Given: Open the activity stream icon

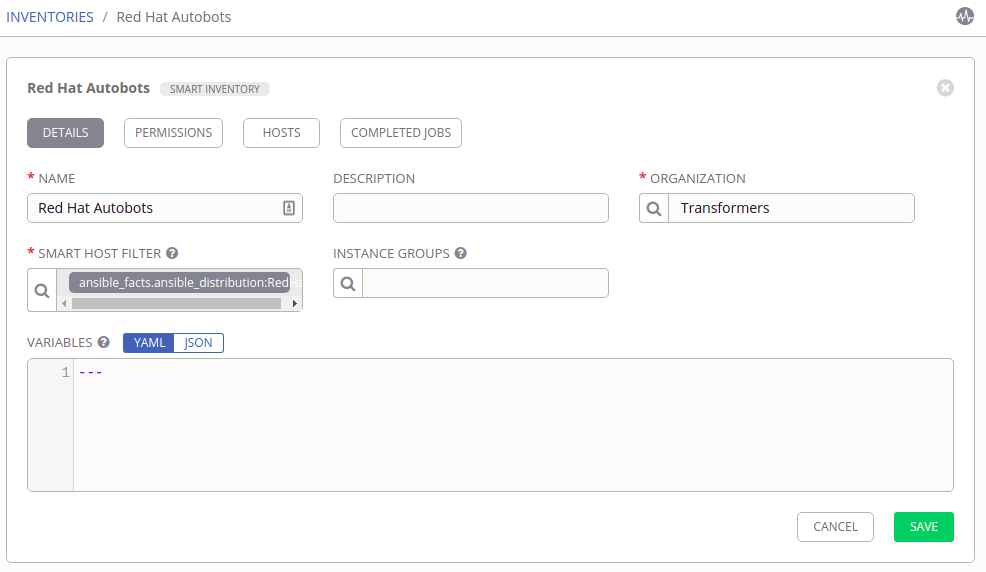Looking at the screenshot, I should tap(964, 17).
